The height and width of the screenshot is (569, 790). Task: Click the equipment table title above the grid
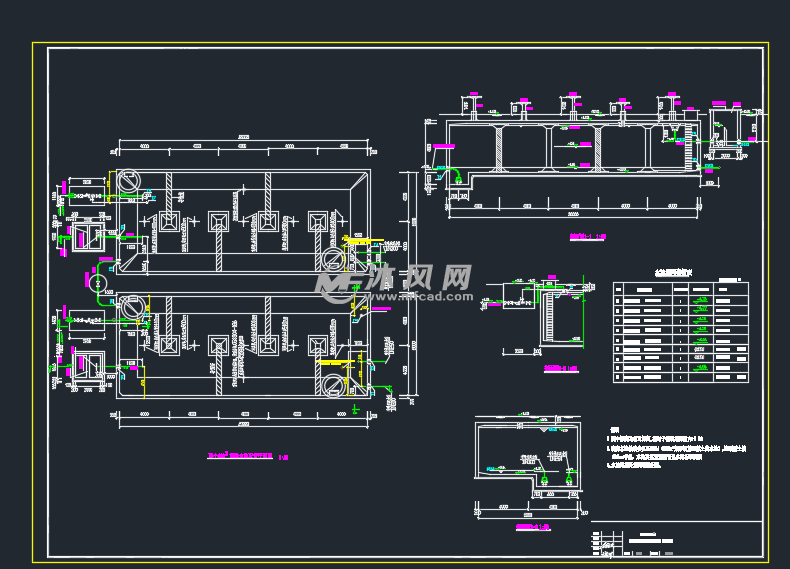[674, 273]
